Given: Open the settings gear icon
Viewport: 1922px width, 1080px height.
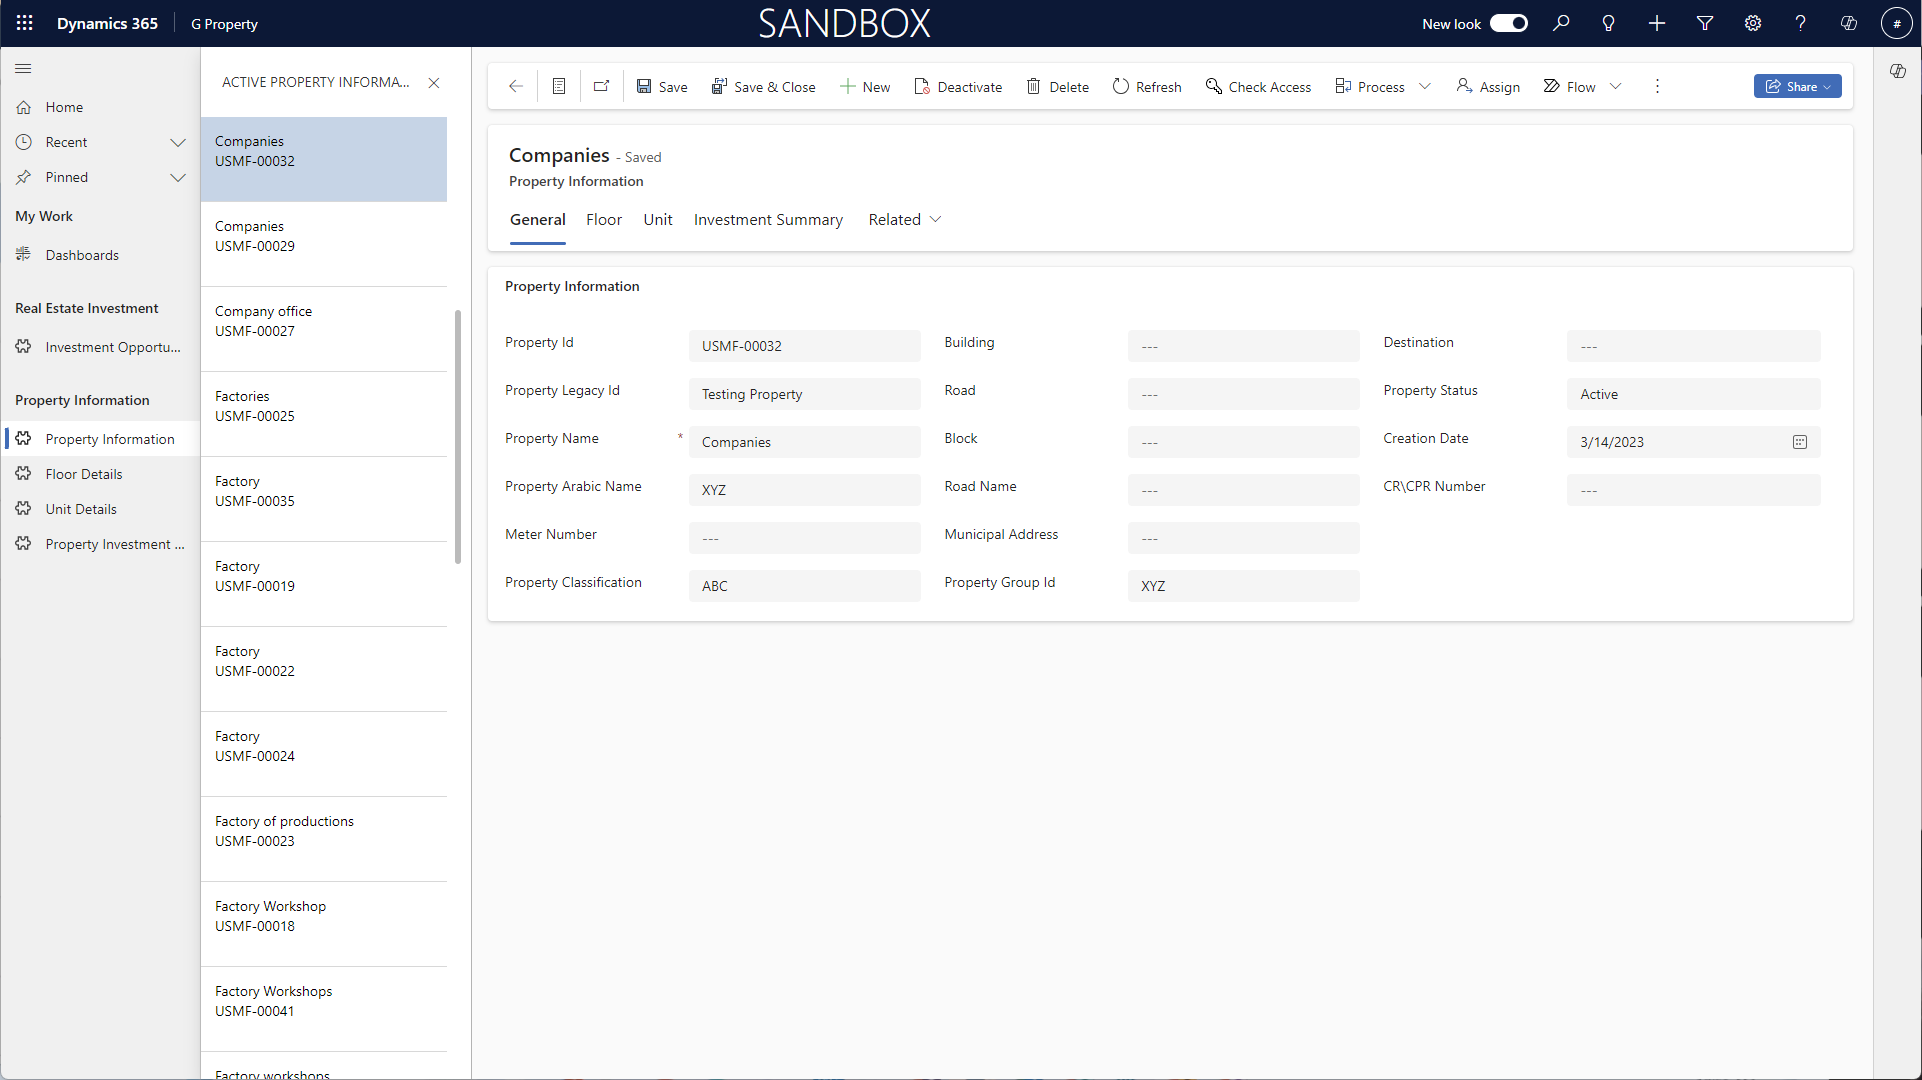Looking at the screenshot, I should (1753, 23).
